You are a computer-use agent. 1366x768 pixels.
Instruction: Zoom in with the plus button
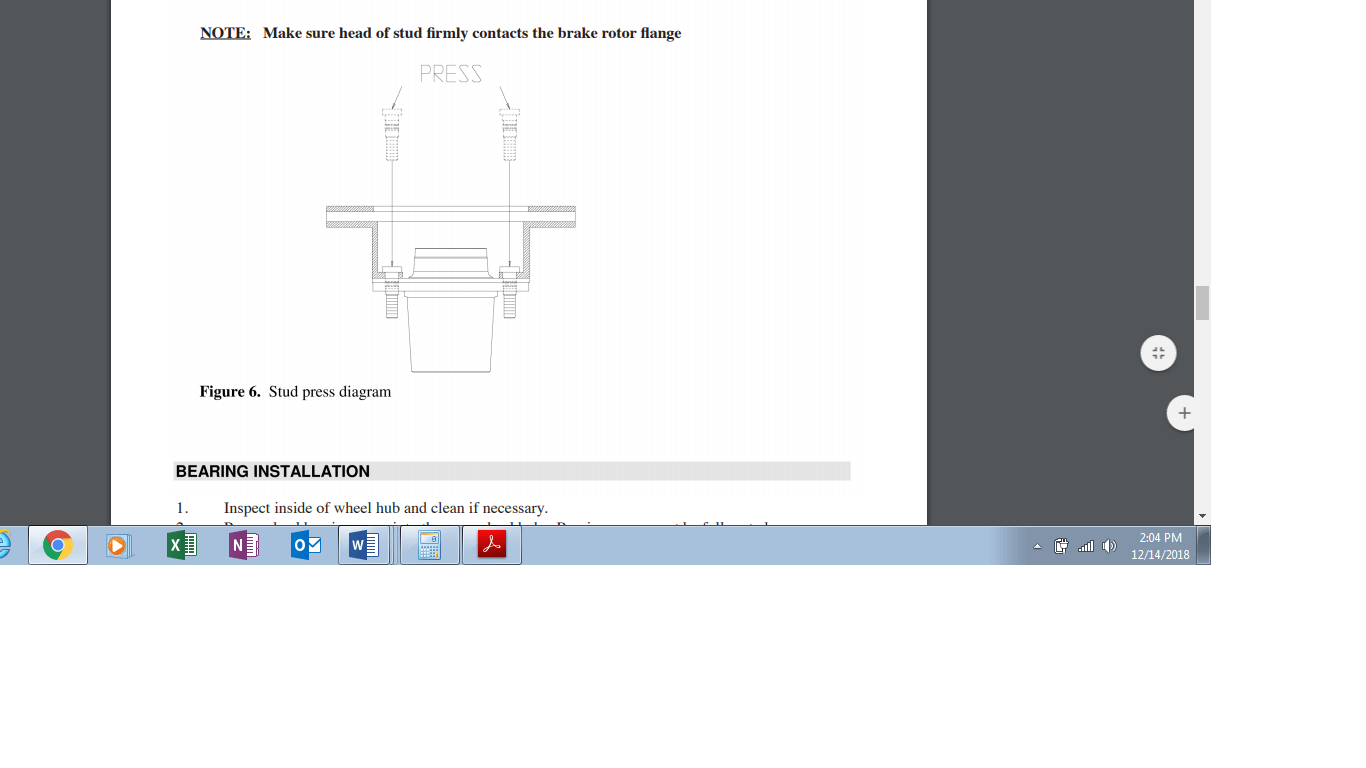coord(1184,413)
